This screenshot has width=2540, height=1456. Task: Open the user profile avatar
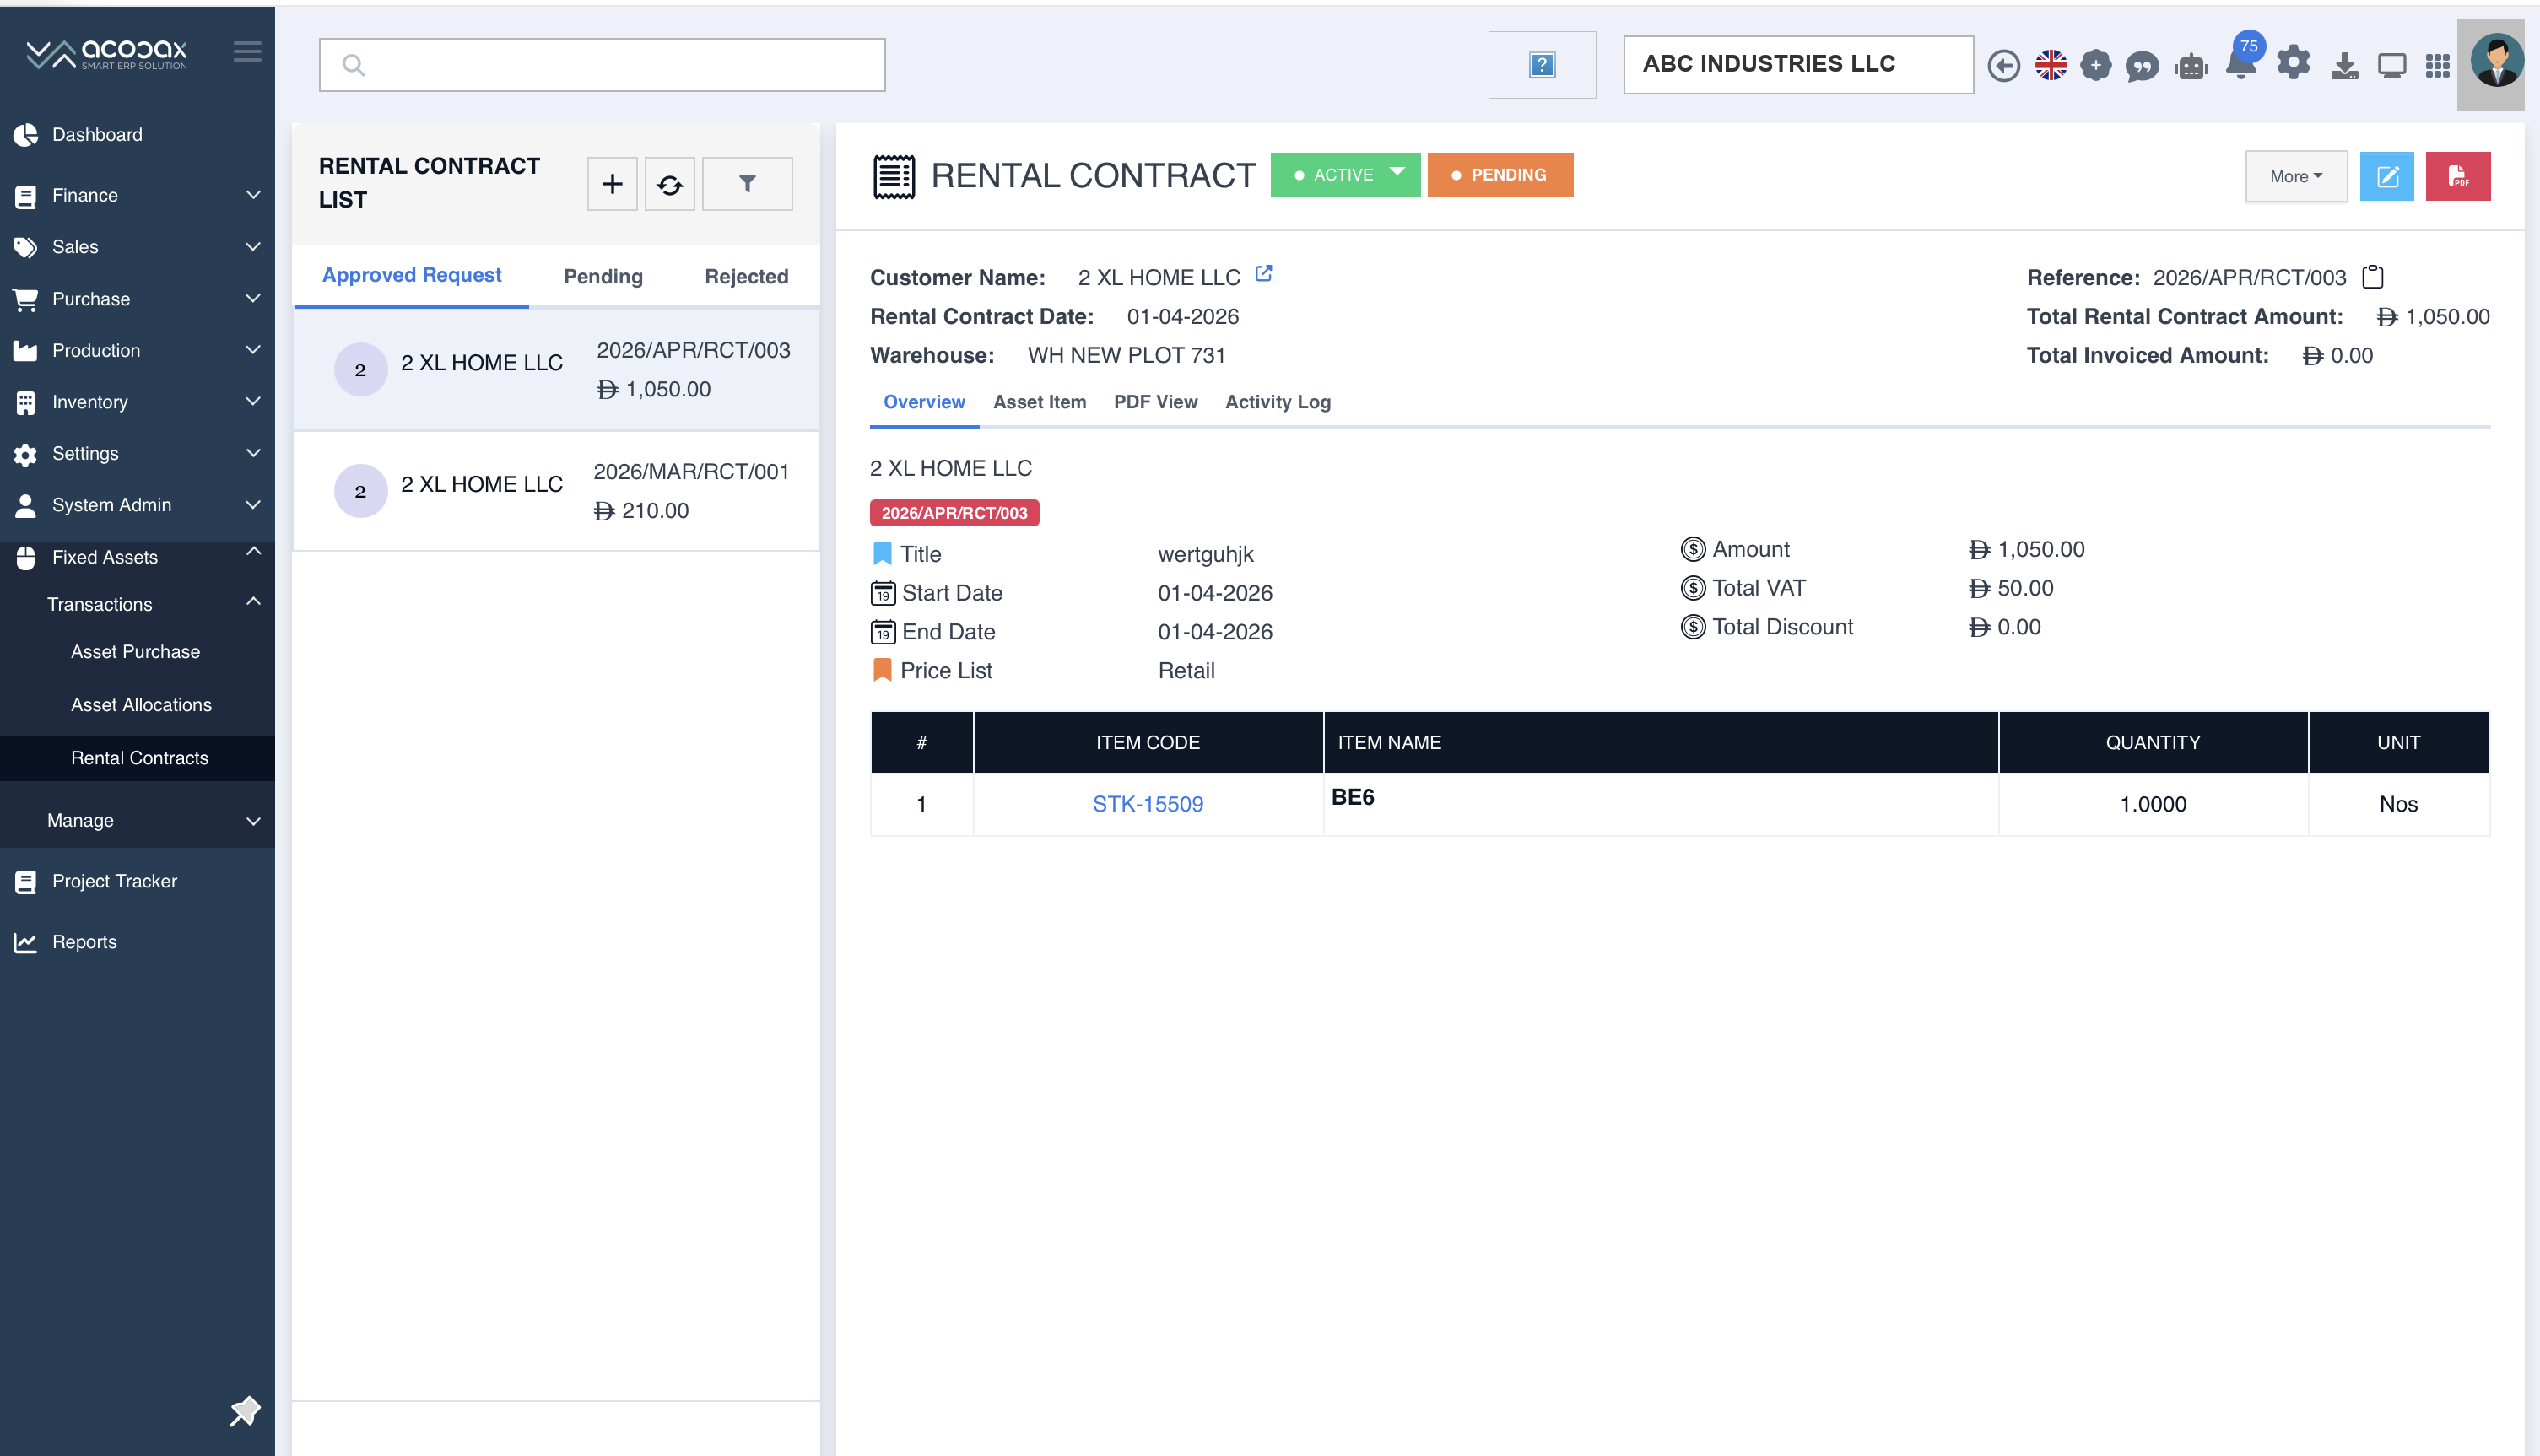pyautogui.click(x=2495, y=62)
